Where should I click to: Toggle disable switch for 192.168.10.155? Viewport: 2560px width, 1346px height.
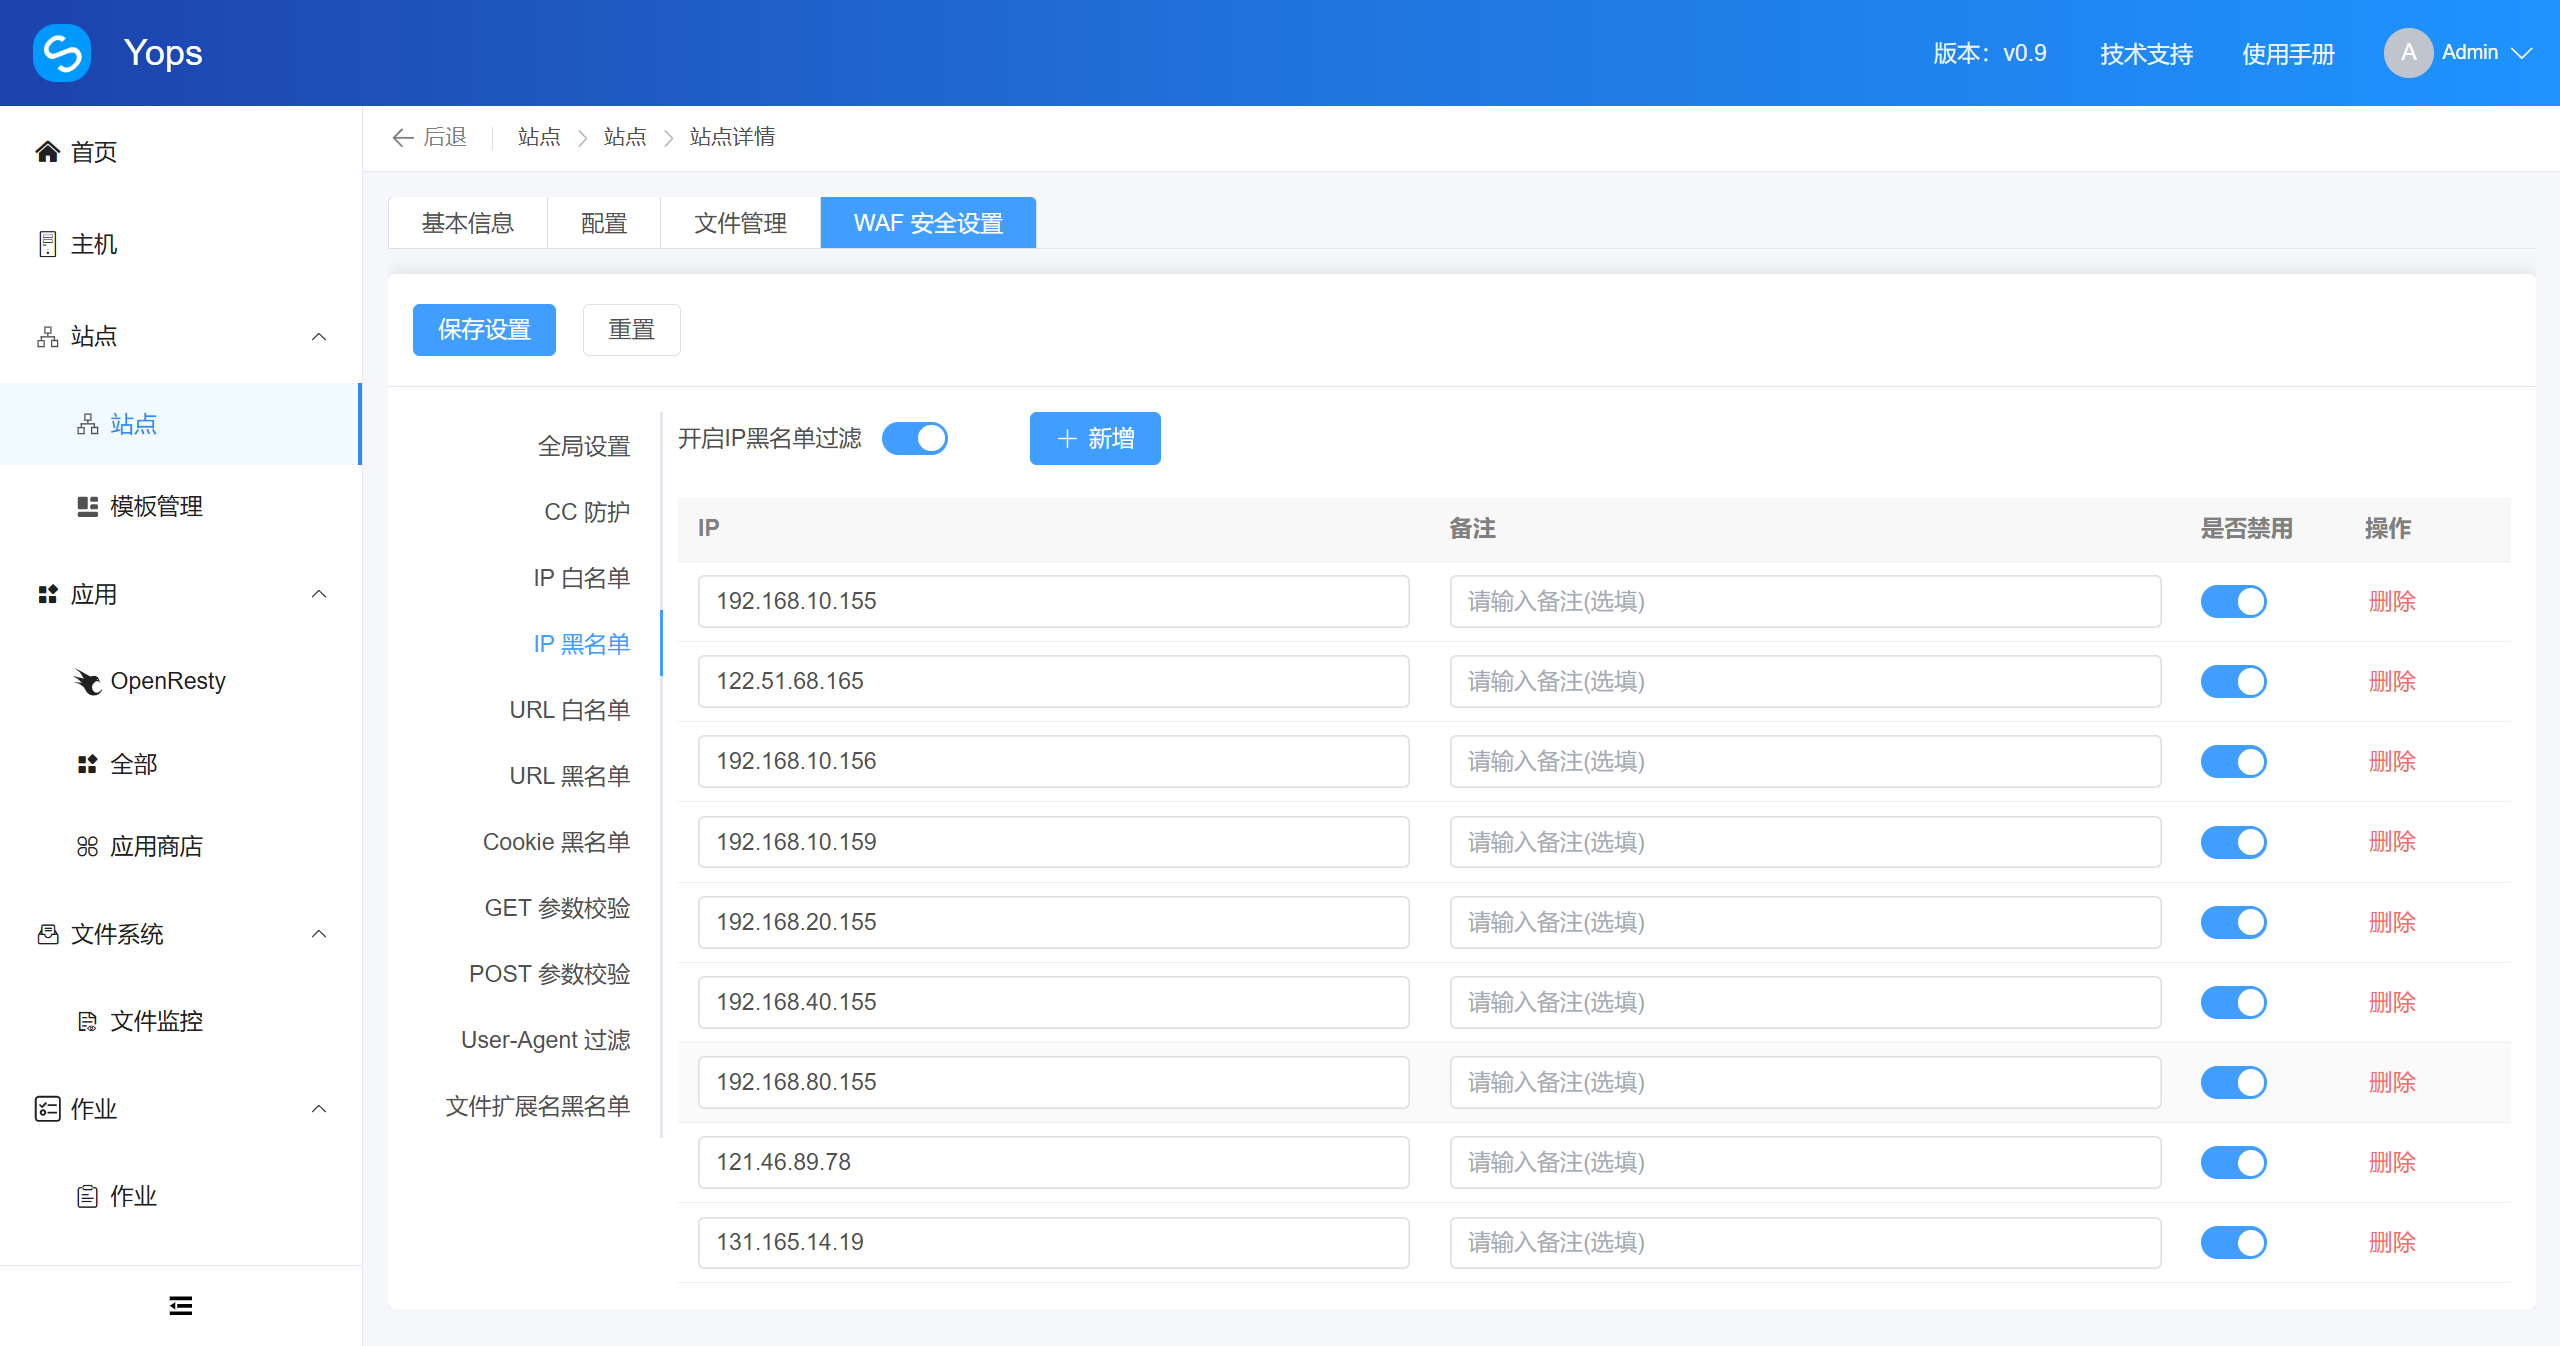2233,602
